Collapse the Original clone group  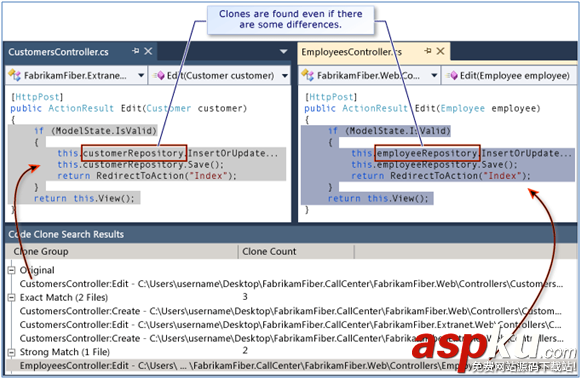click(12, 270)
